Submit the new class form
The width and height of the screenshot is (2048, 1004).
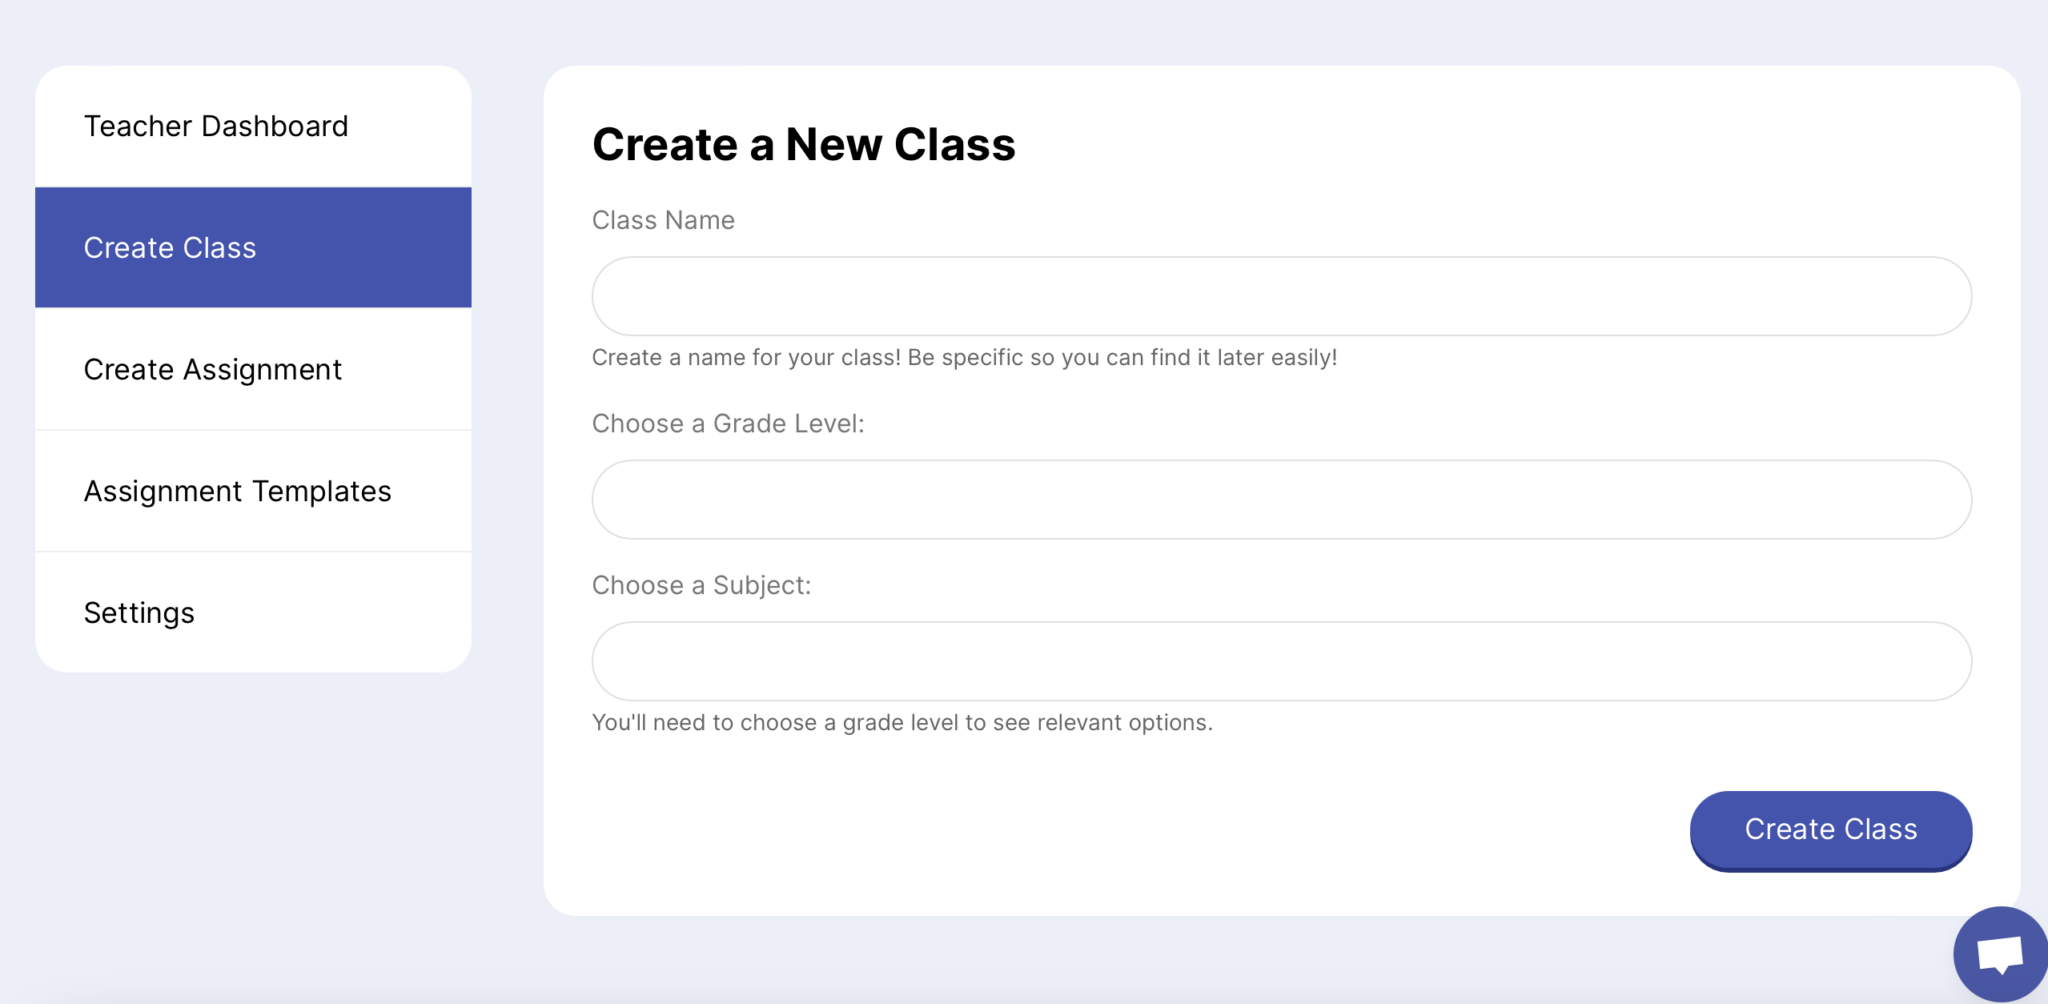pos(1830,830)
